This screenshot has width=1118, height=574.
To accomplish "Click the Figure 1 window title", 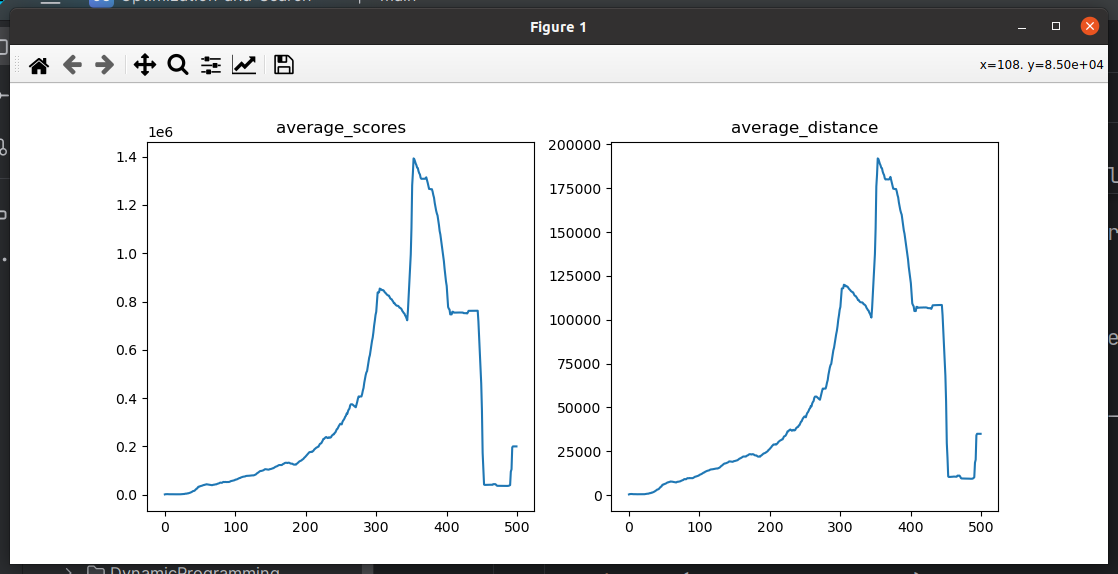I will (x=558, y=27).
